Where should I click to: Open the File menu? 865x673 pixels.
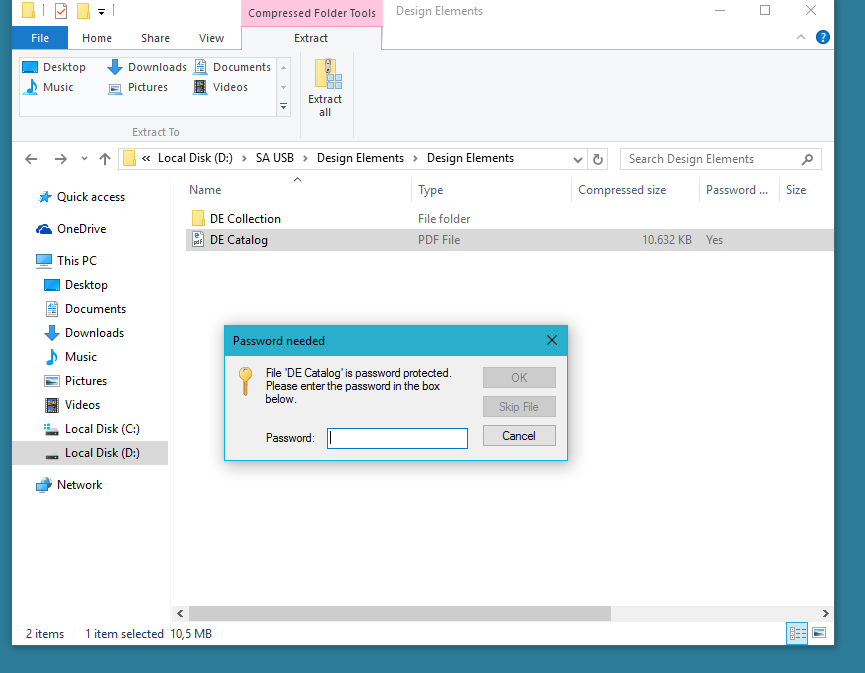[x=40, y=38]
